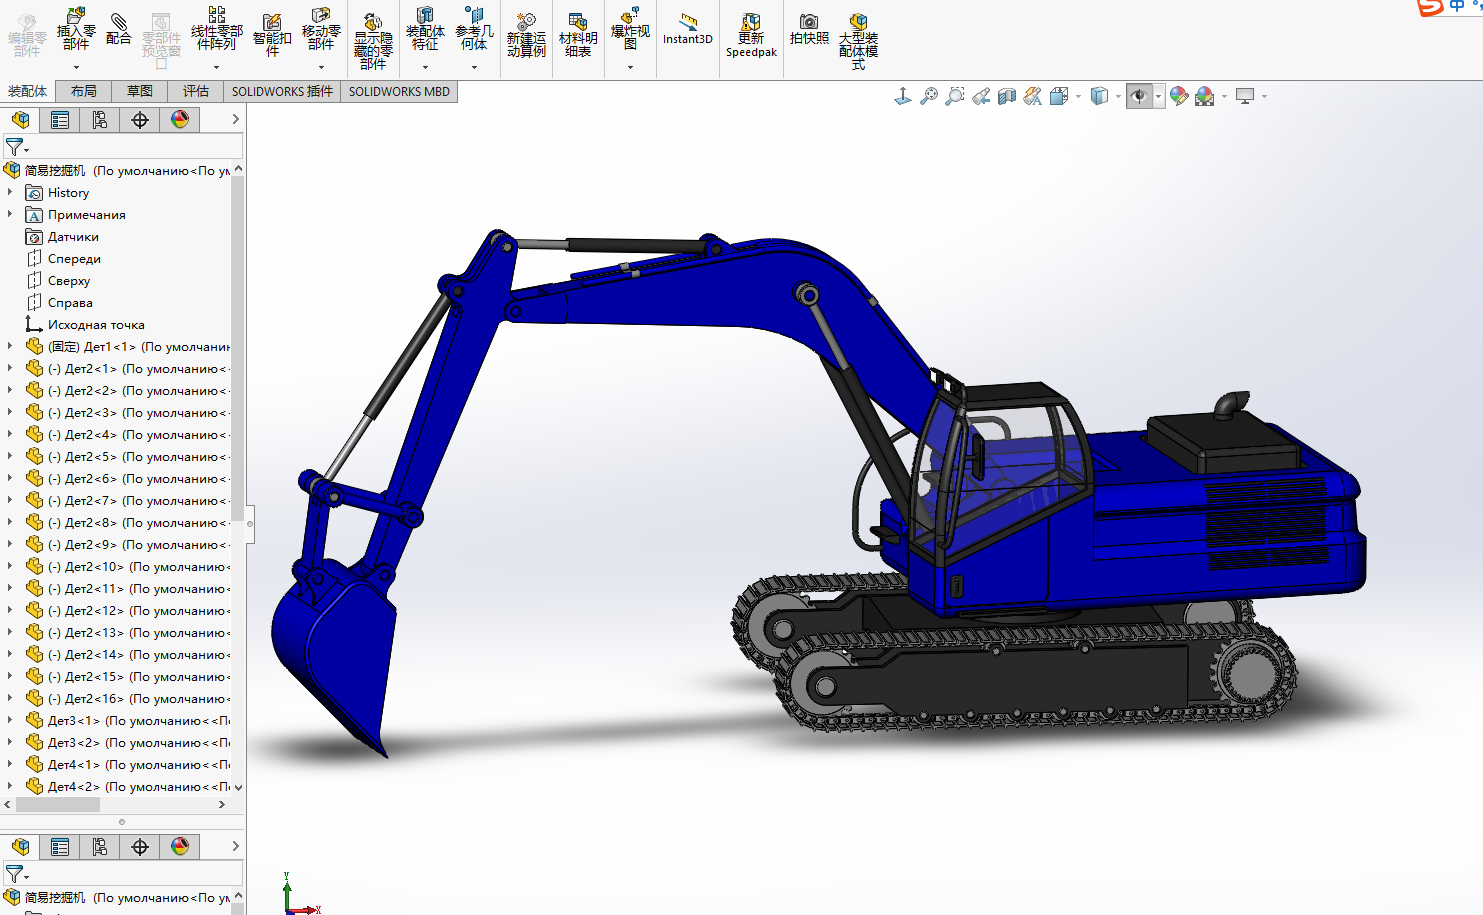
Task: Open ConfigurationManager tab in upper panel
Action: [100, 120]
